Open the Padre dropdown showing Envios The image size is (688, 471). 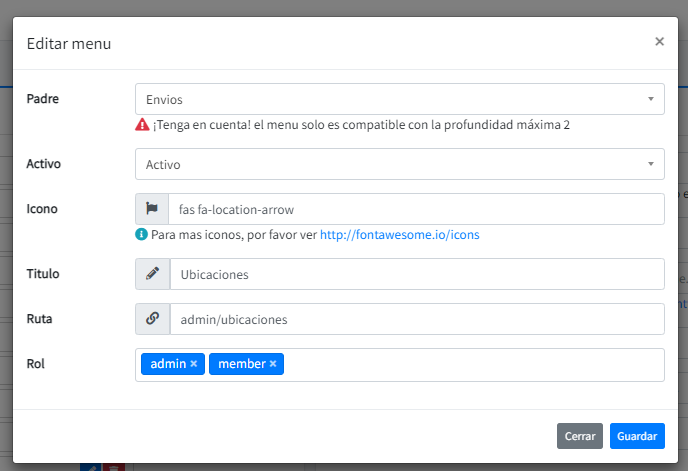point(399,99)
